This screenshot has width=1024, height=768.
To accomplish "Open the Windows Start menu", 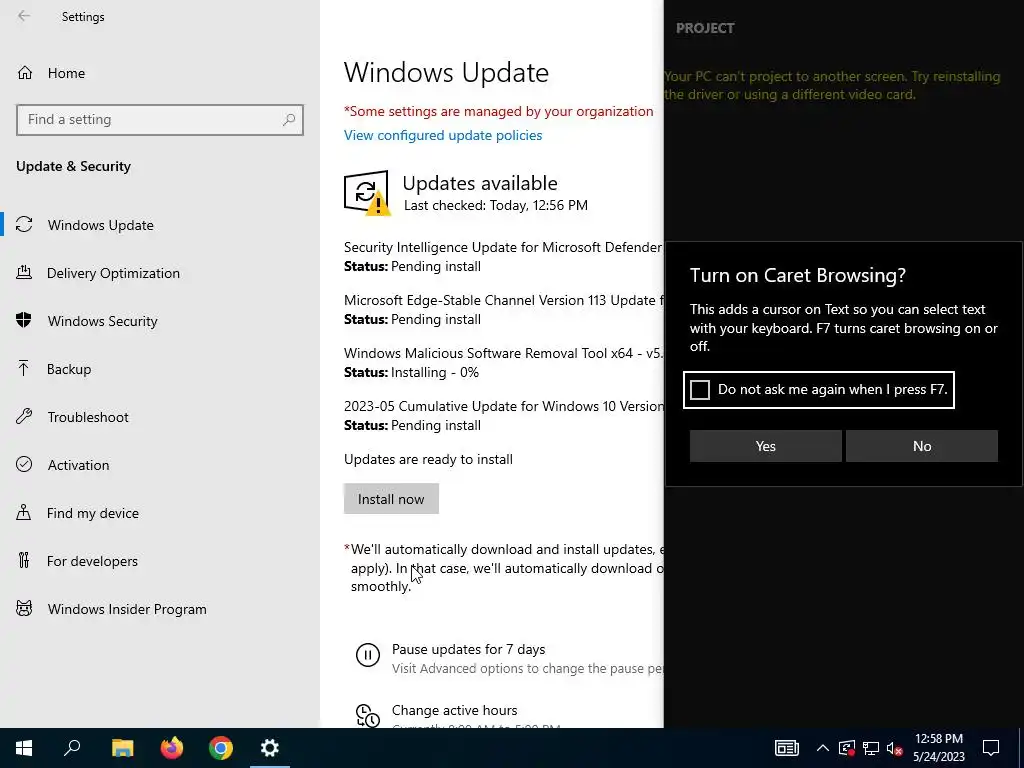I will tap(24, 748).
